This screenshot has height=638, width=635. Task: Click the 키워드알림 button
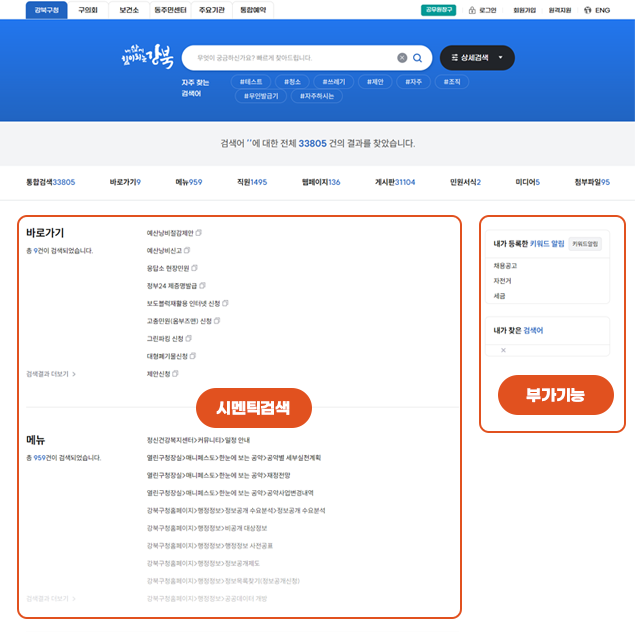[585, 243]
